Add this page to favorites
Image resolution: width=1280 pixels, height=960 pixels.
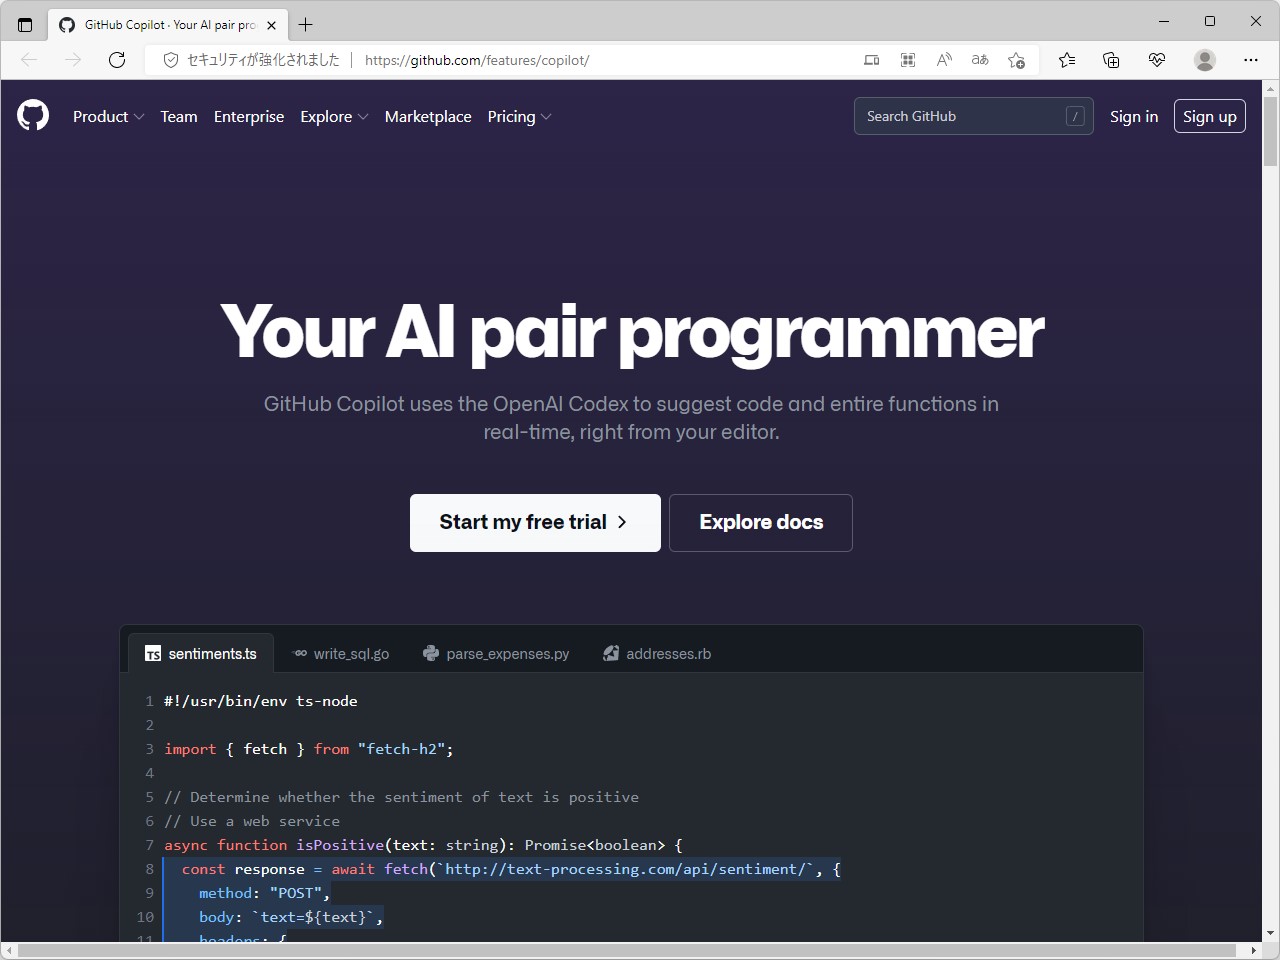[1016, 60]
